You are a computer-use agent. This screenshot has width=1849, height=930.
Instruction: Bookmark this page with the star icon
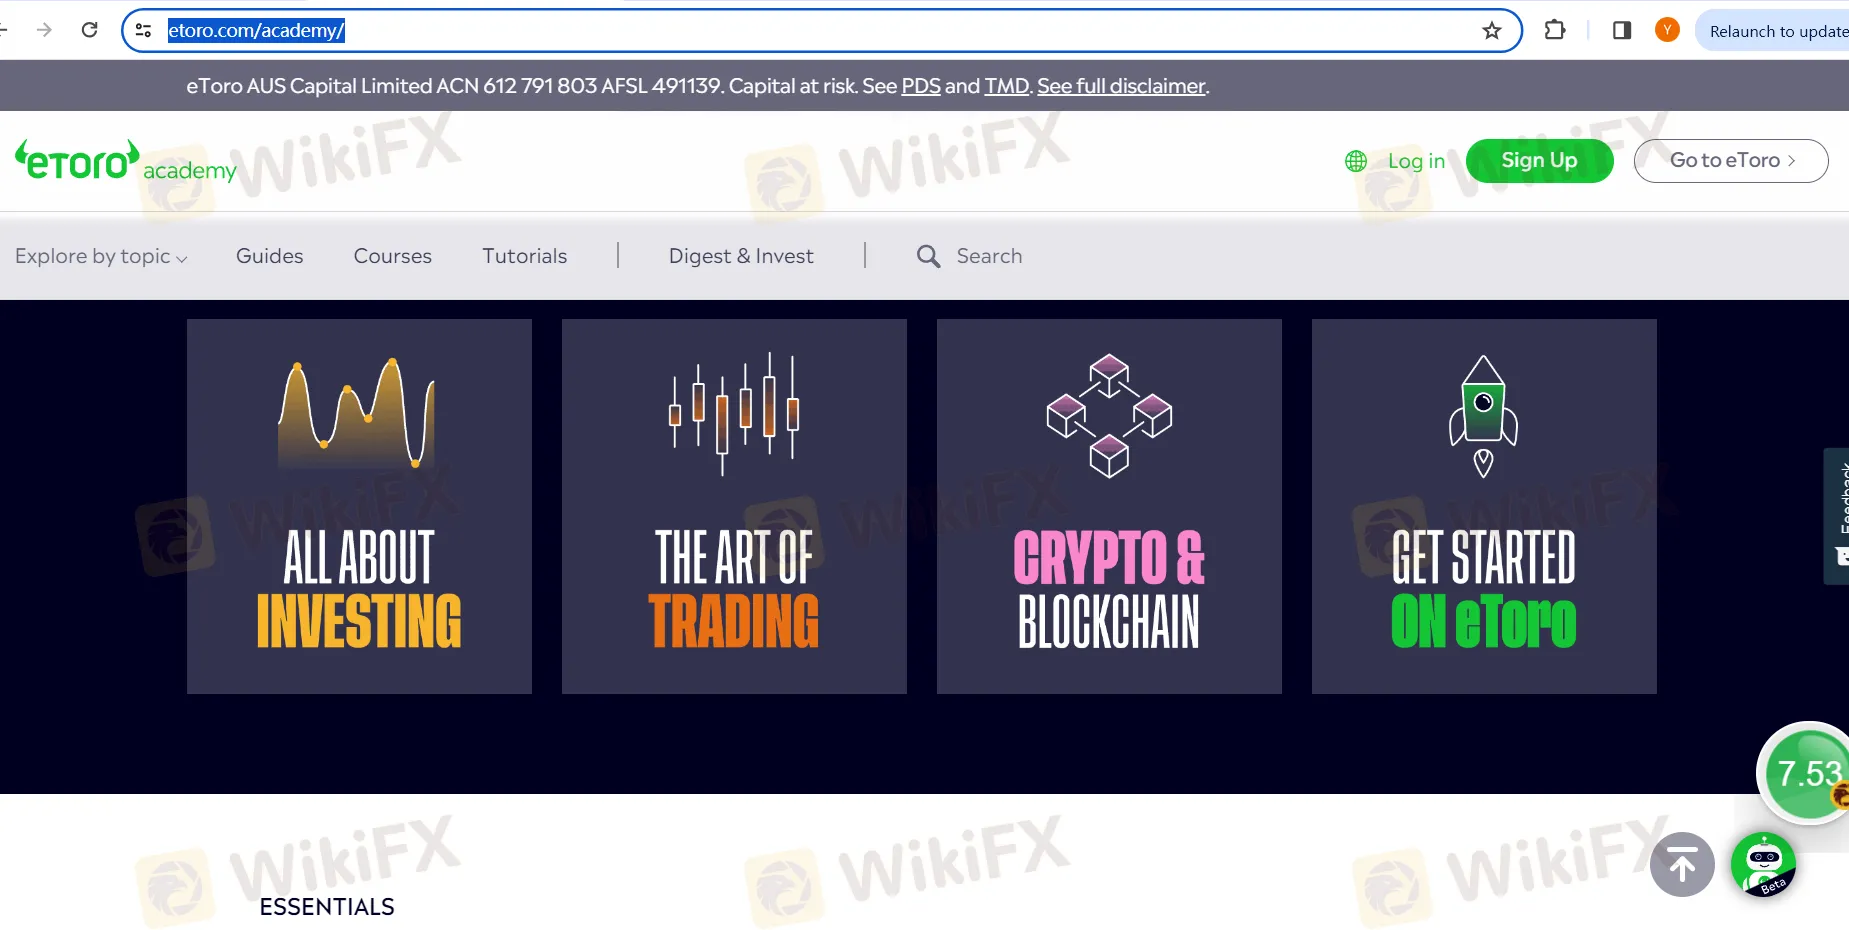point(1492,30)
